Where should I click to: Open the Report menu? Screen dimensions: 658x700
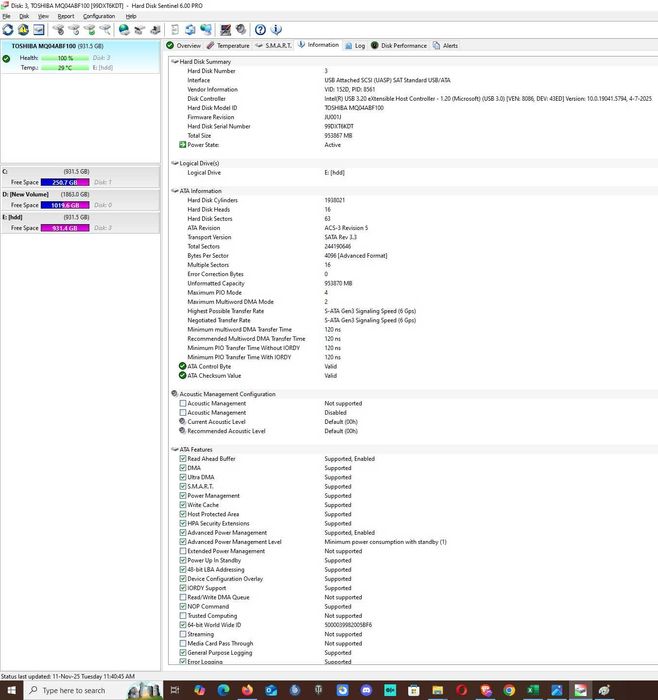tap(66, 16)
